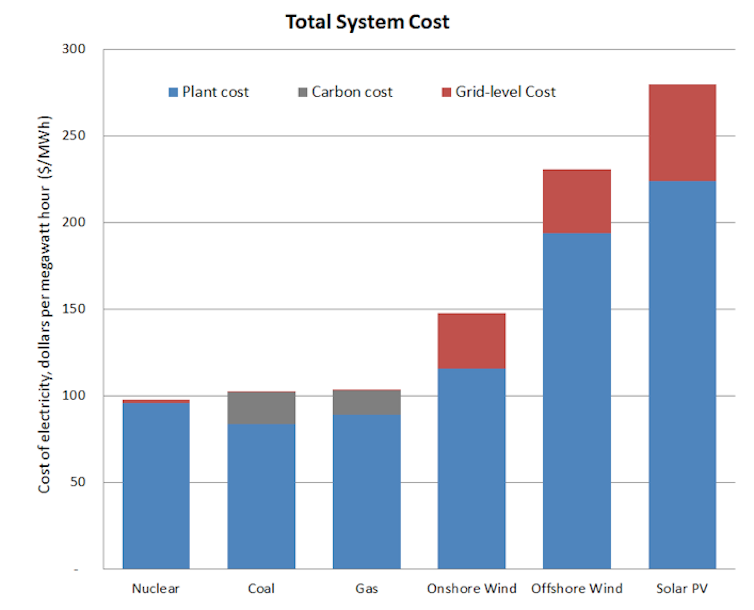Select the Solar PV x-axis label
Viewport: 754px width, 610px height.
click(x=682, y=588)
